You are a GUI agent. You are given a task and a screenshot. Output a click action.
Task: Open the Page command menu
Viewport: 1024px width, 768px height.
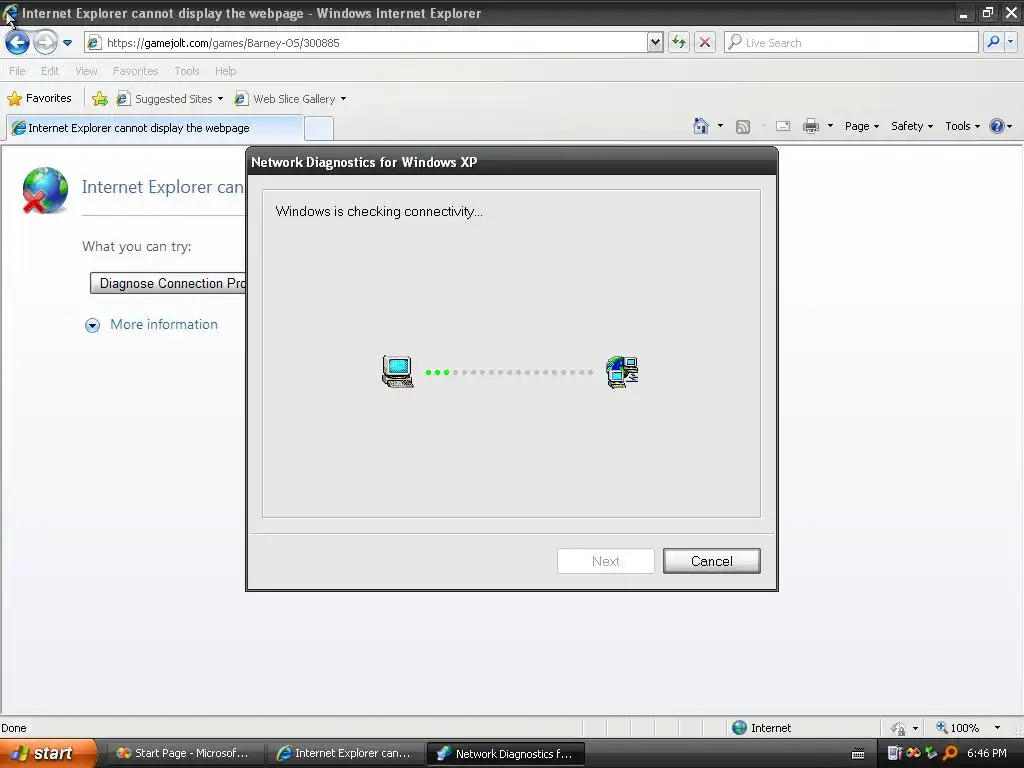(862, 126)
